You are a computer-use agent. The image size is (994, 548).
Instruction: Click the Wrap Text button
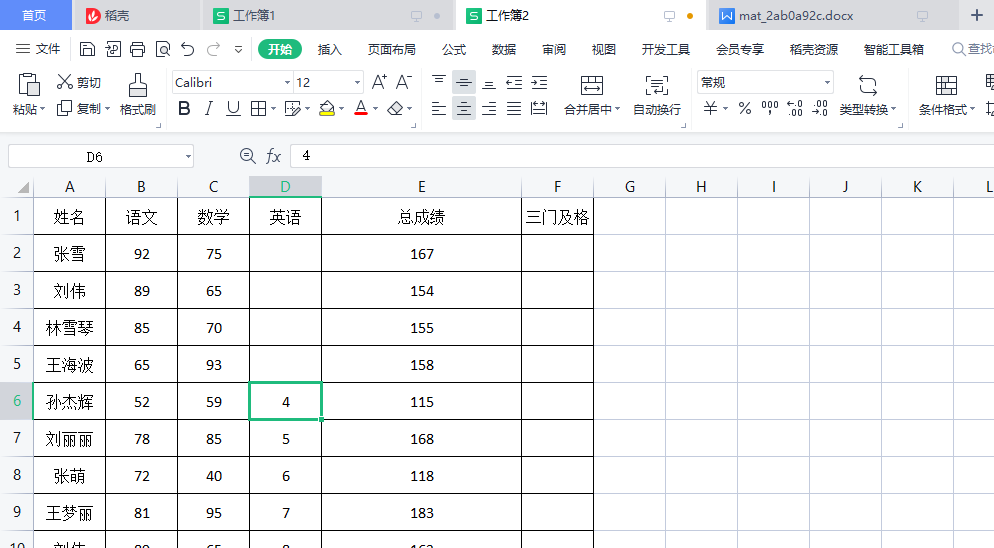click(657, 95)
